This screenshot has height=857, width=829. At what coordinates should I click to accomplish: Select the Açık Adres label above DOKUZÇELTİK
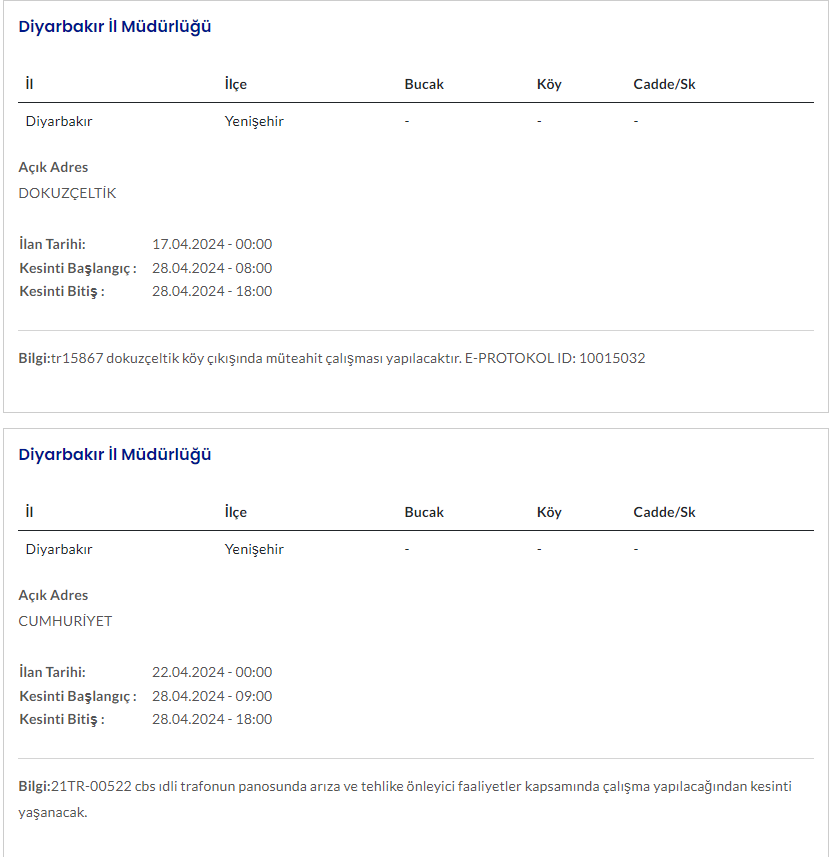pos(53,167)
